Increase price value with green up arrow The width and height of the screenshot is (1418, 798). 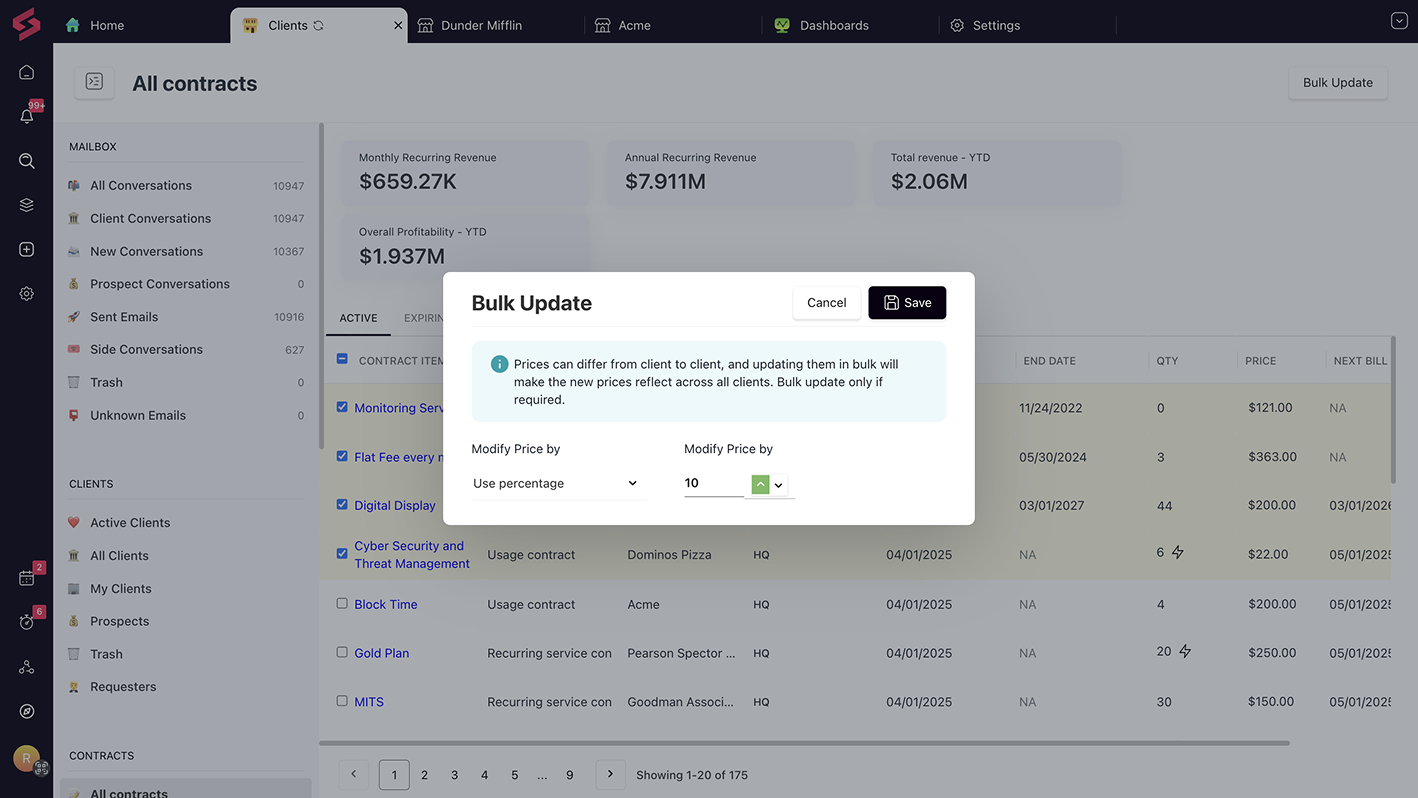coord(760,485)
